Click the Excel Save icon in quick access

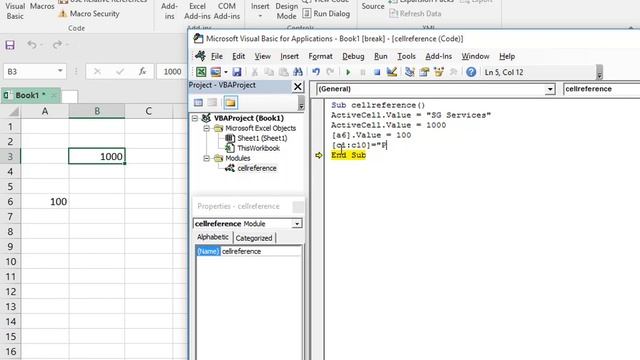[x=10, y=45]
